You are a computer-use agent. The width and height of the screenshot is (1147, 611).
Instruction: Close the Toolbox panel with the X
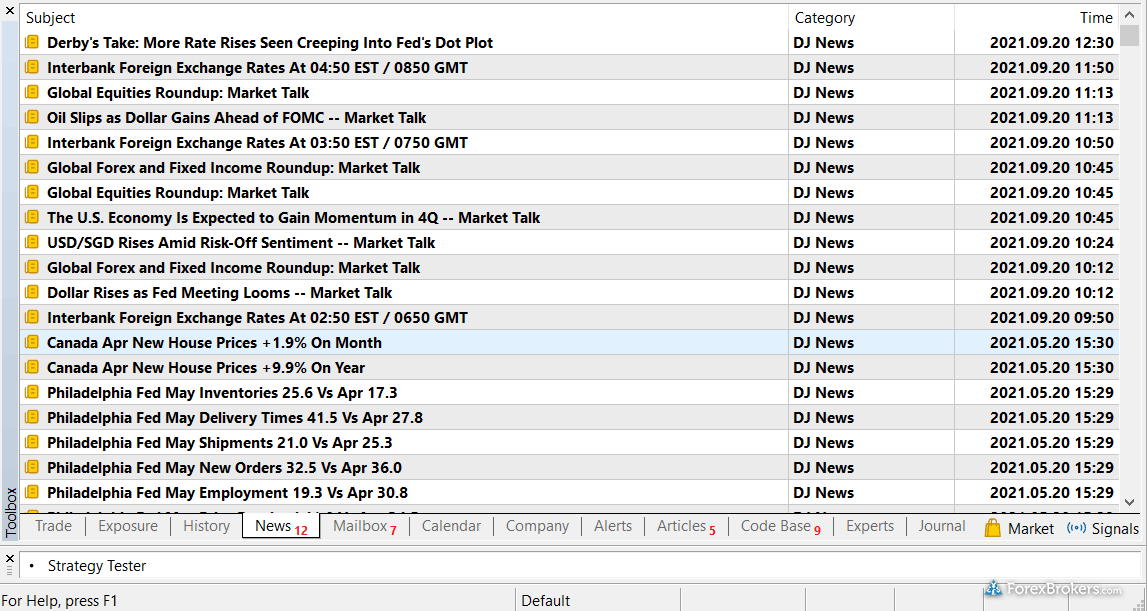10,10
